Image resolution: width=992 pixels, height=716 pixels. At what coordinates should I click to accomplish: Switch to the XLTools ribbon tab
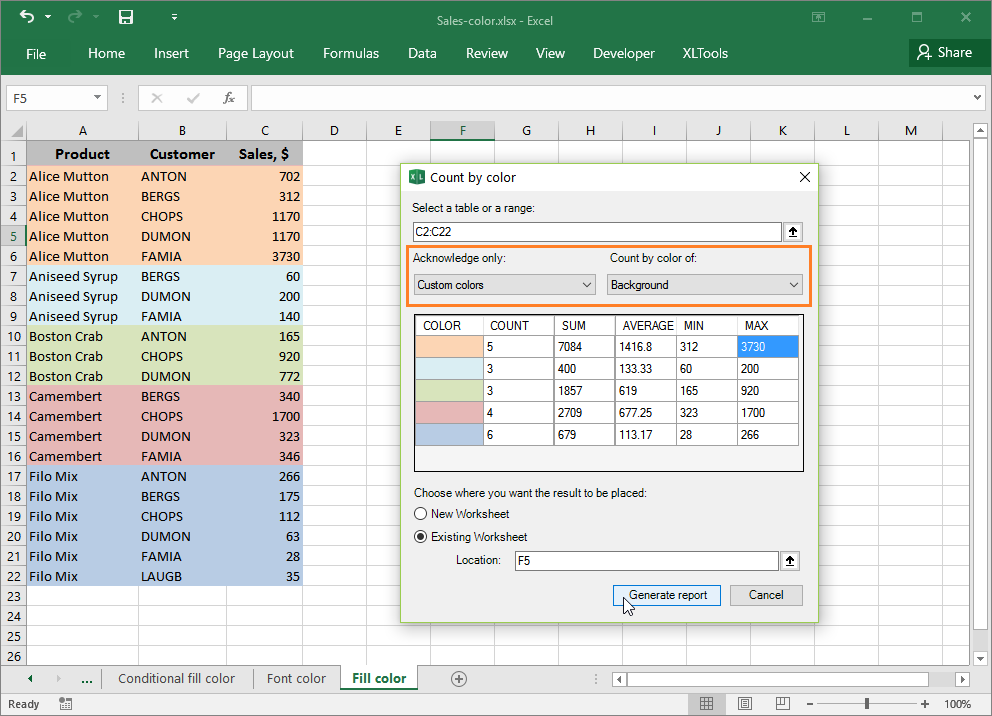pos(705,53)
